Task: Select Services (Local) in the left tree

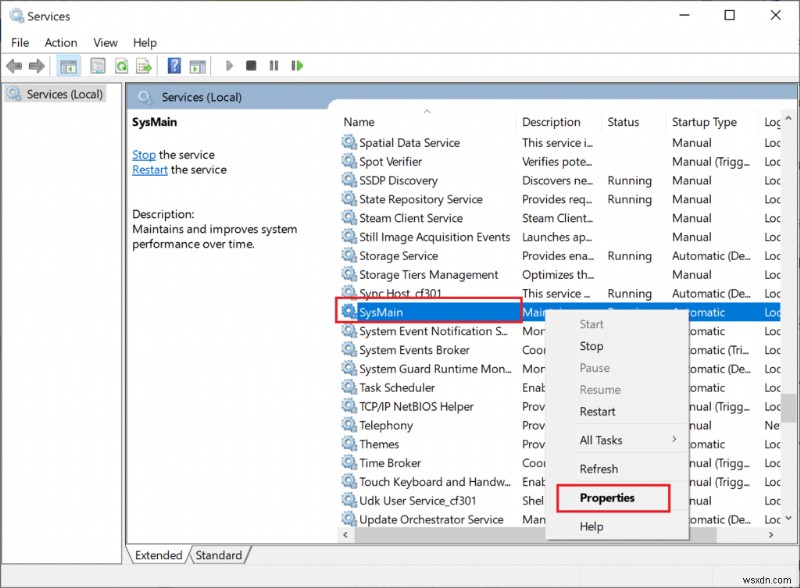Action: [x=63, y=93]
